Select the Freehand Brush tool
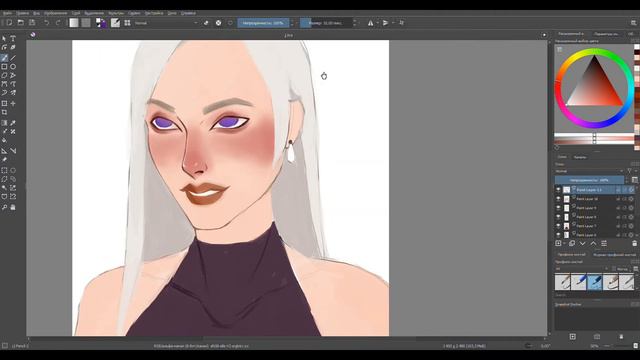Viewport: 640px width, 360px height. click(4, 58)
